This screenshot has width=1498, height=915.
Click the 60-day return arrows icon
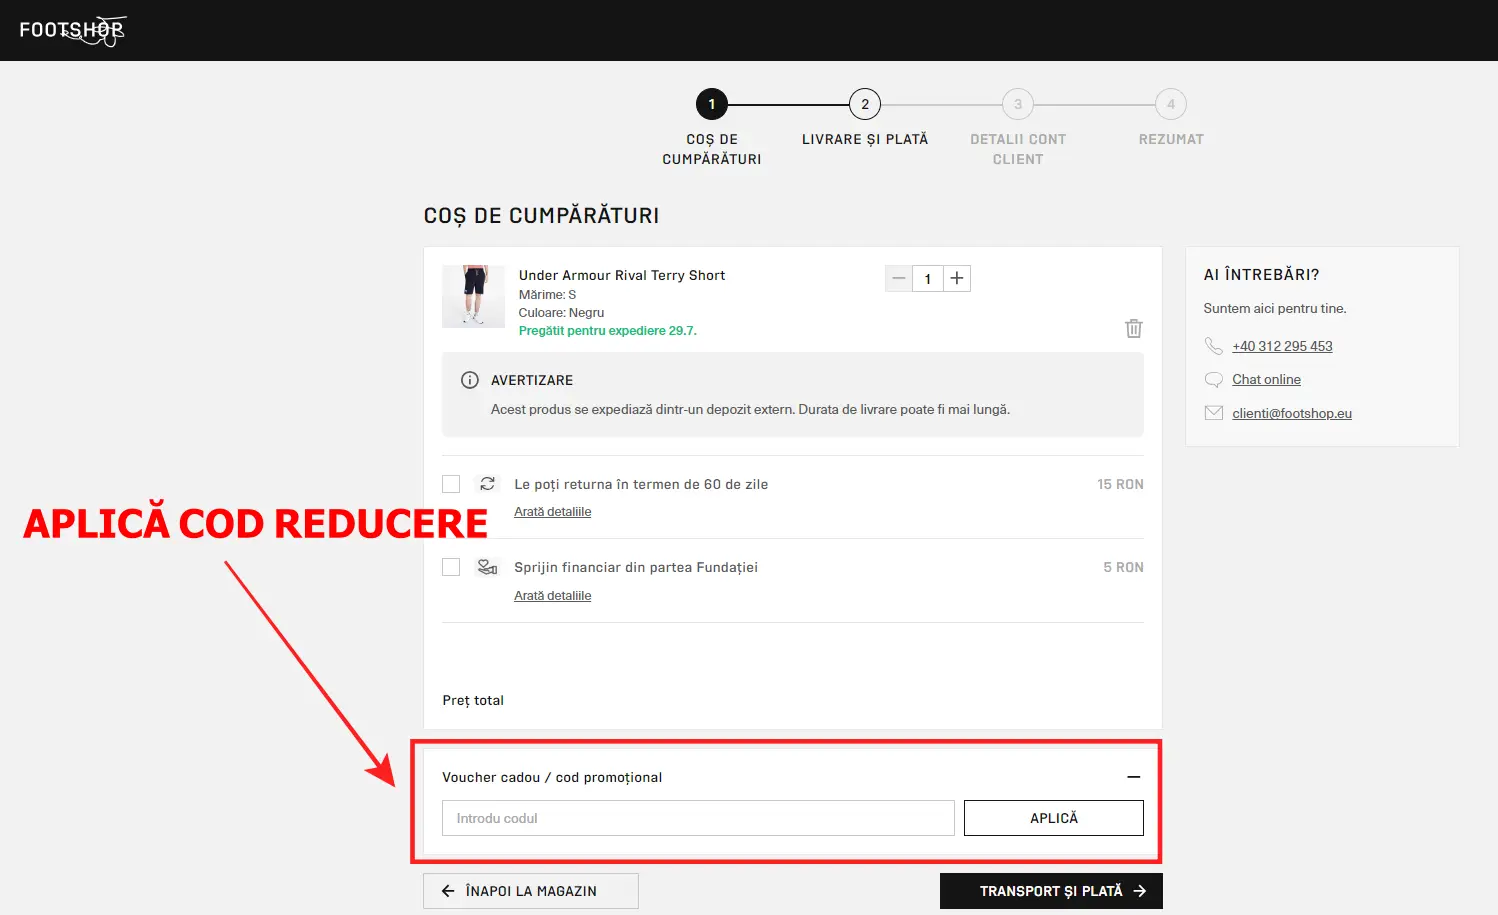(x=487, y=484)
